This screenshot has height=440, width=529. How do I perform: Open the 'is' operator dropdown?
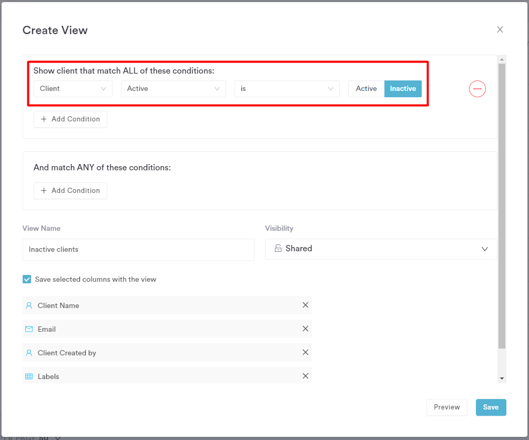[287, 89]
